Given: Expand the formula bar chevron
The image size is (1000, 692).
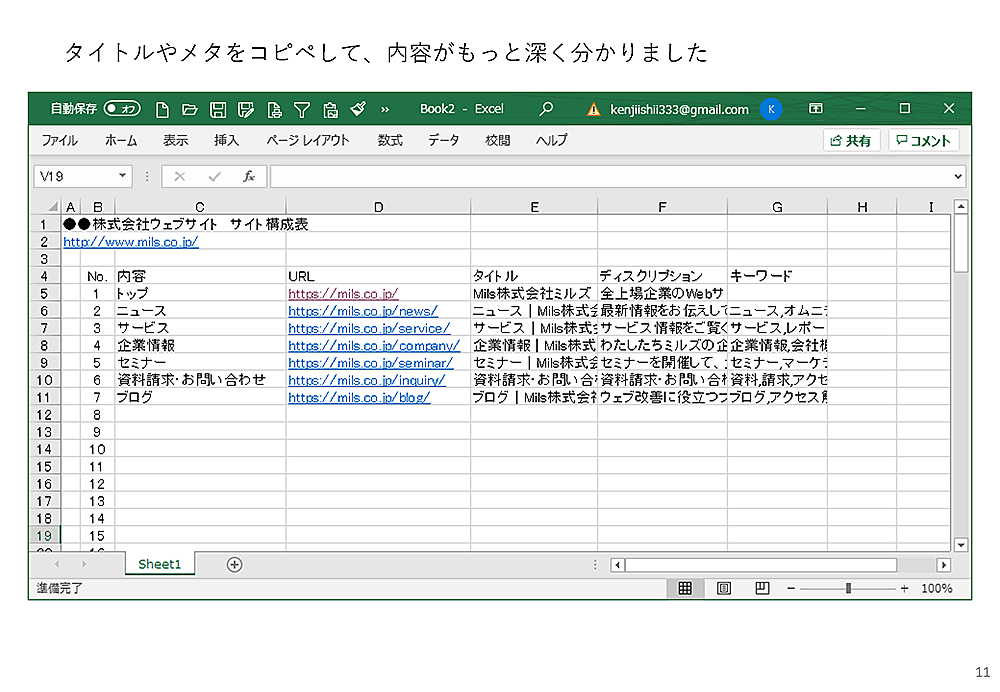Looking at the screenshot, I should [x=958, y=176].
